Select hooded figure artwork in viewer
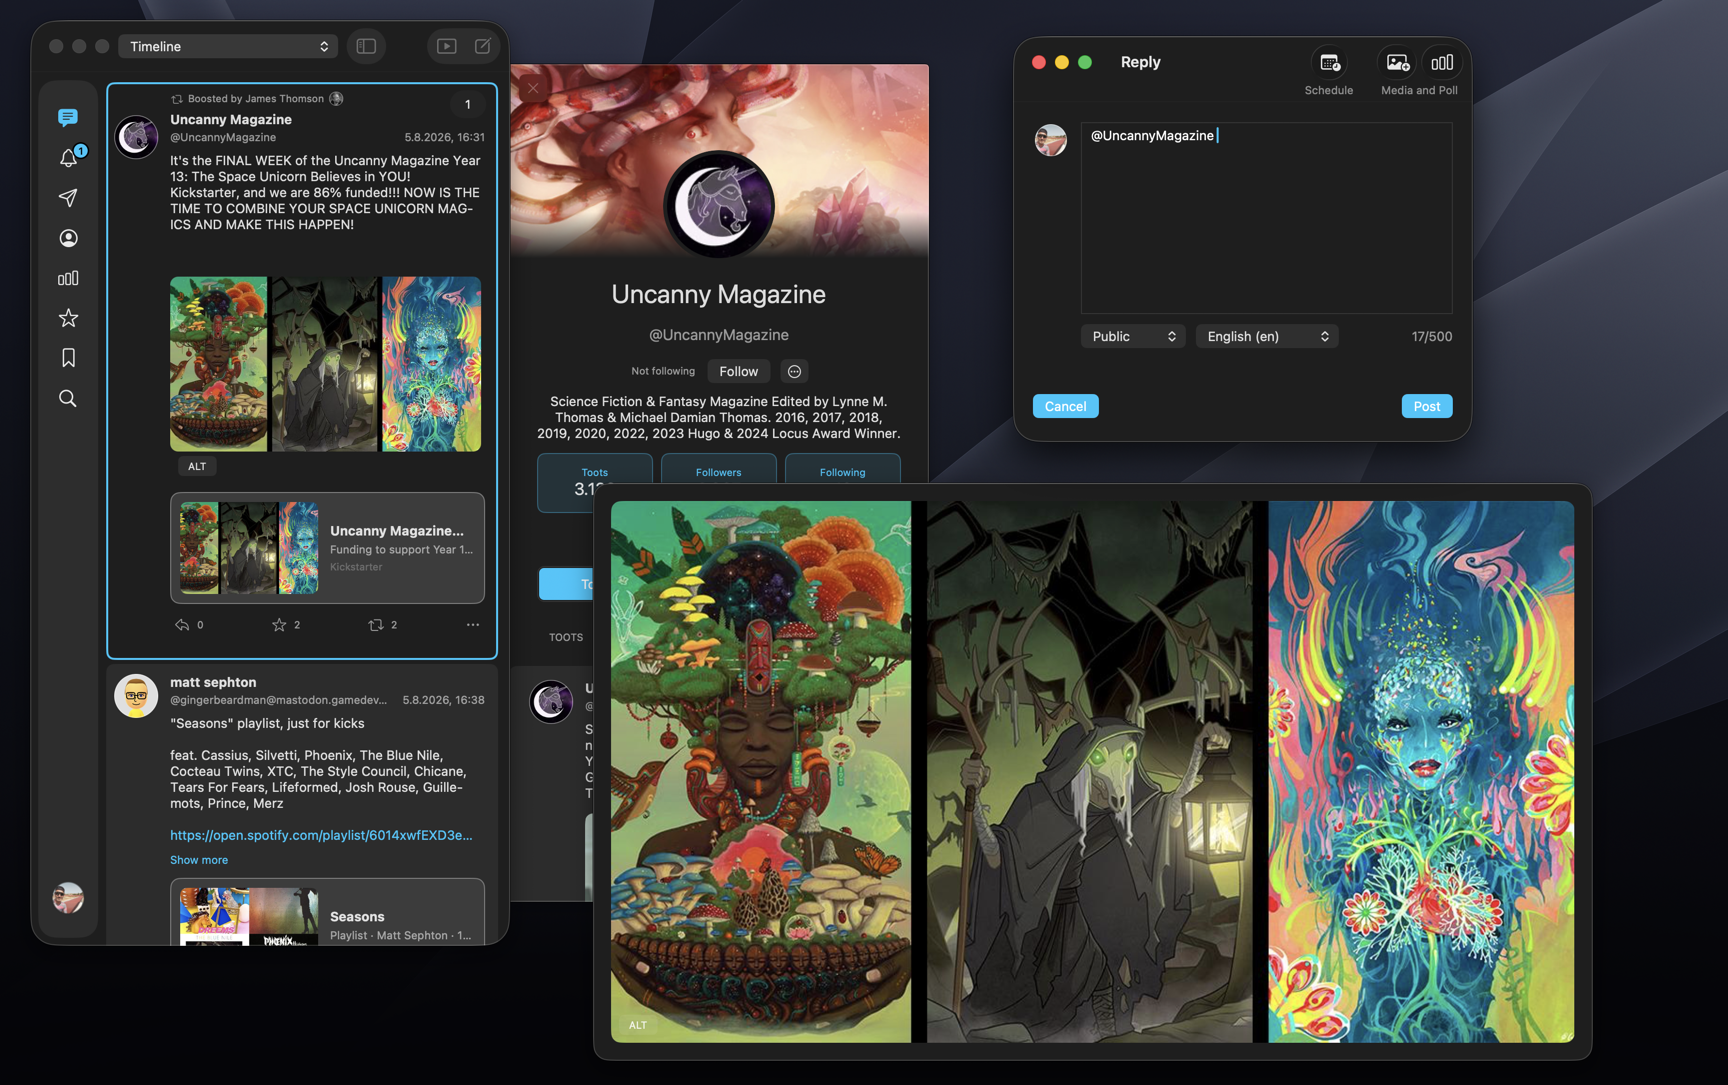 (x=1090, y=771)
